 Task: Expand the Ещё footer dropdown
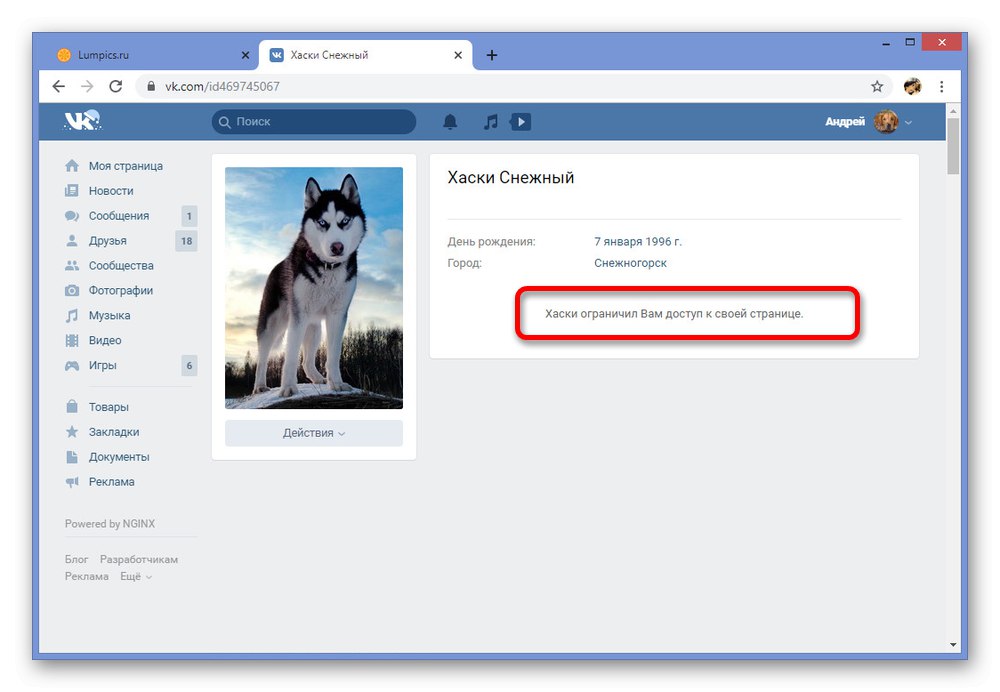tap(136, 576)
